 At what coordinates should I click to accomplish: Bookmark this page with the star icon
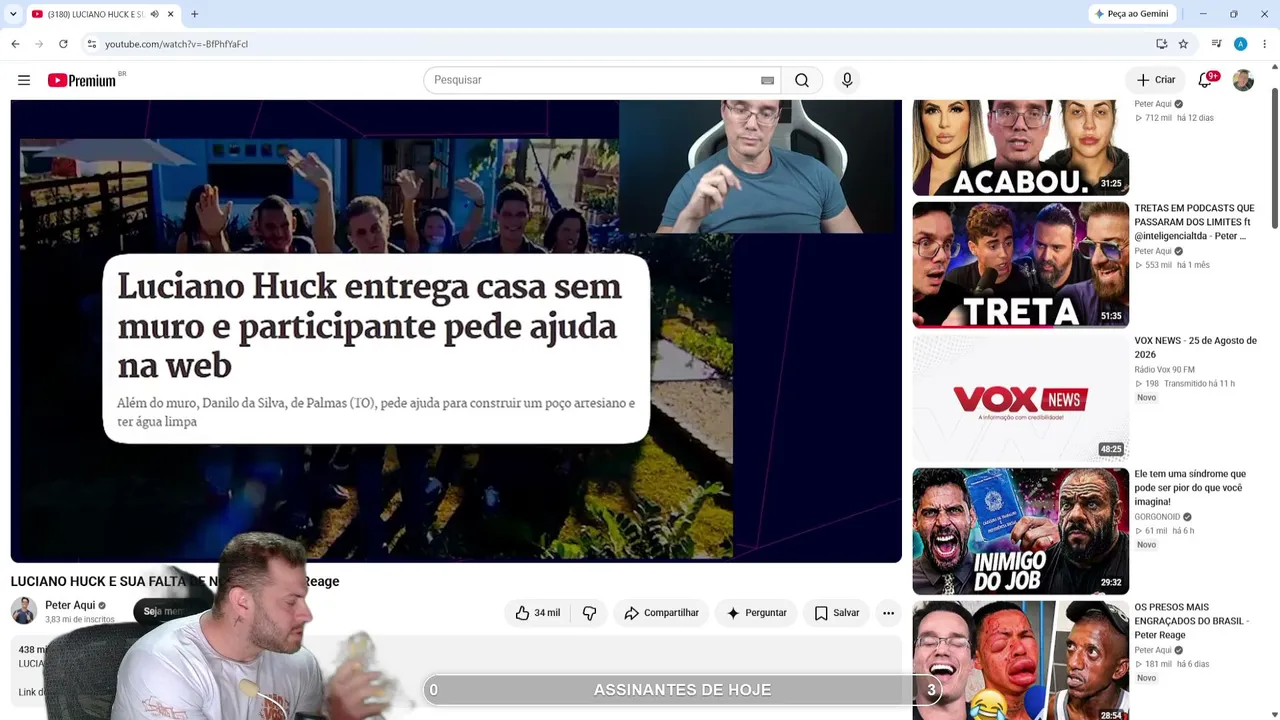[x=1183, y=44]
